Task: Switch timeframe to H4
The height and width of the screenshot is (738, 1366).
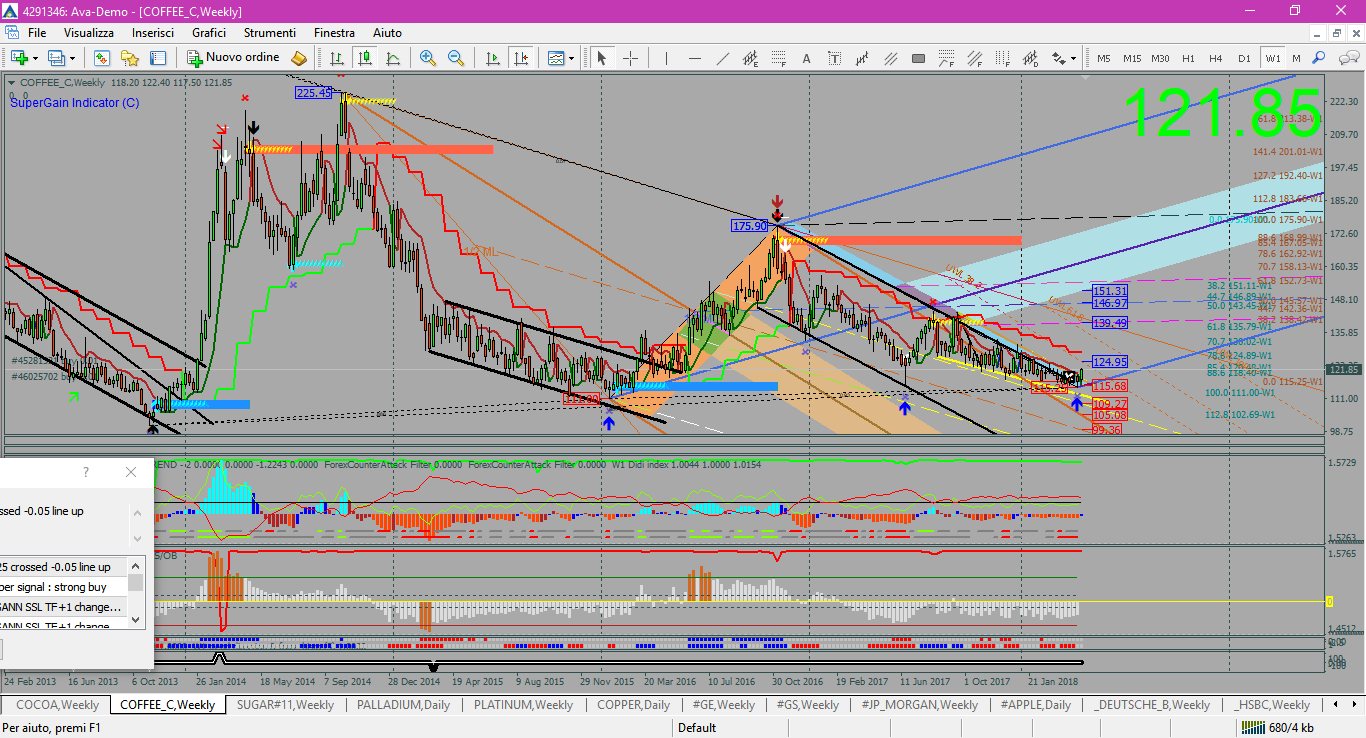Action: pos(1216,58)
